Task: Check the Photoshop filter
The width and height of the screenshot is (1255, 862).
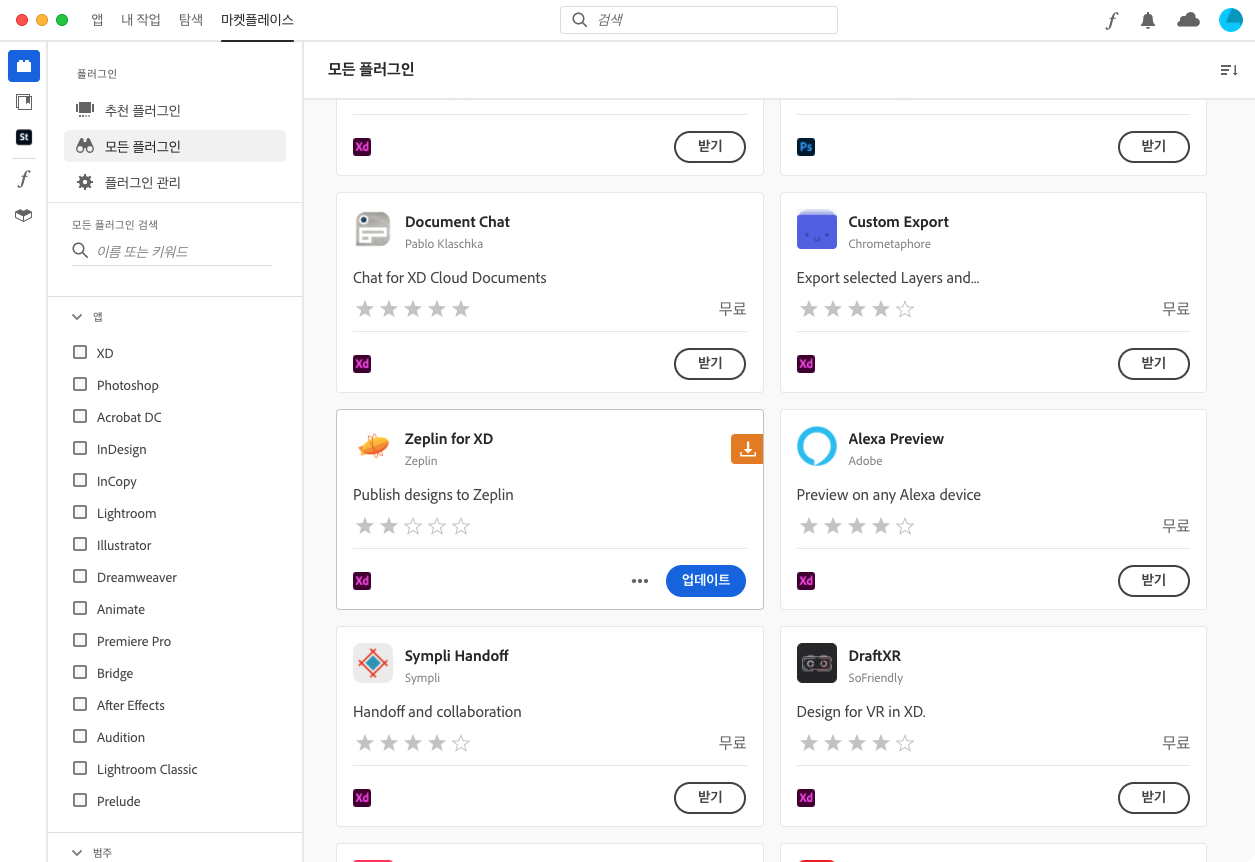Action: coord(80,384)
